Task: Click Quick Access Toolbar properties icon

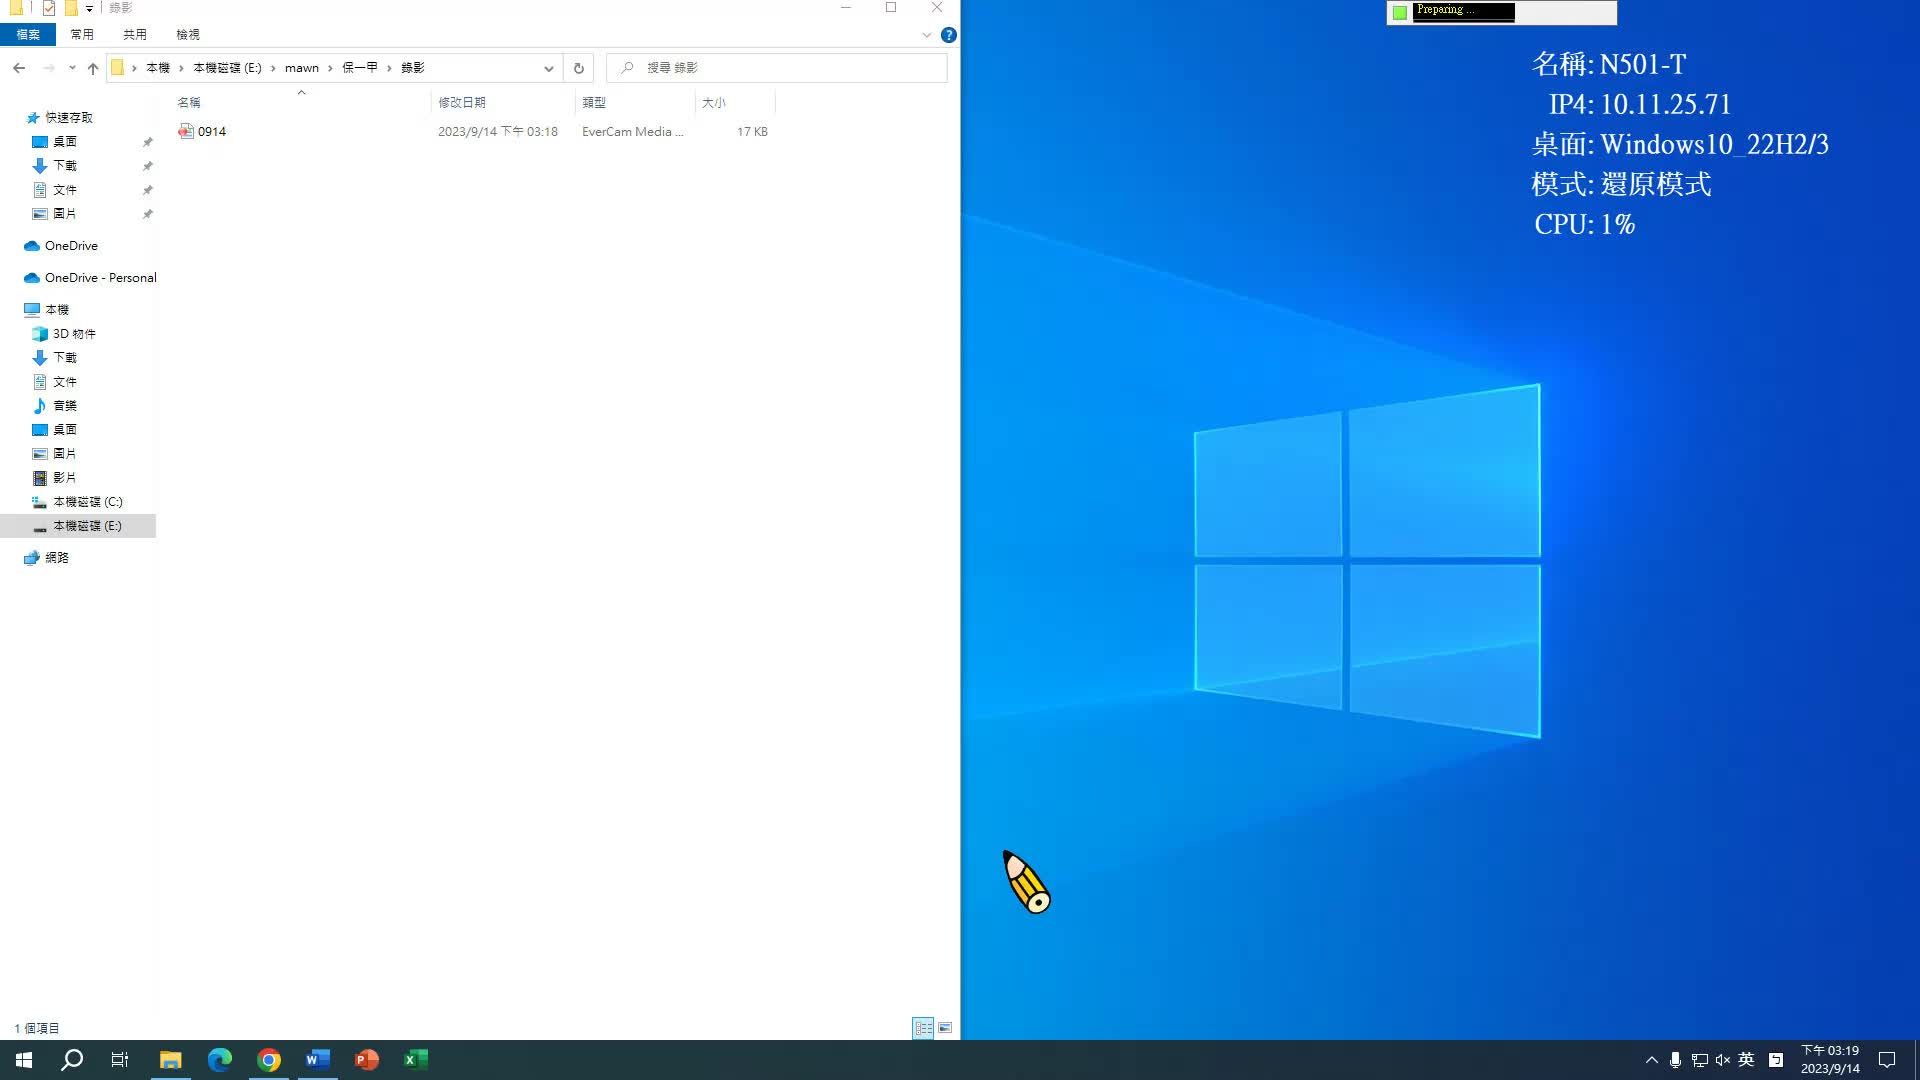Action: (48, 8)
